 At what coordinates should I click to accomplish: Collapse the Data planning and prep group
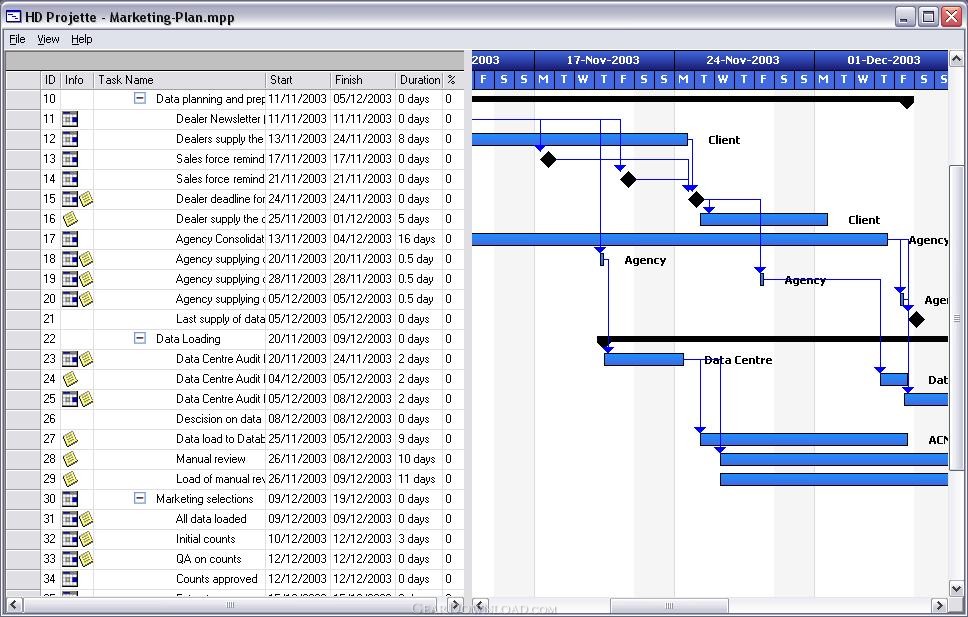pos(140,98)
